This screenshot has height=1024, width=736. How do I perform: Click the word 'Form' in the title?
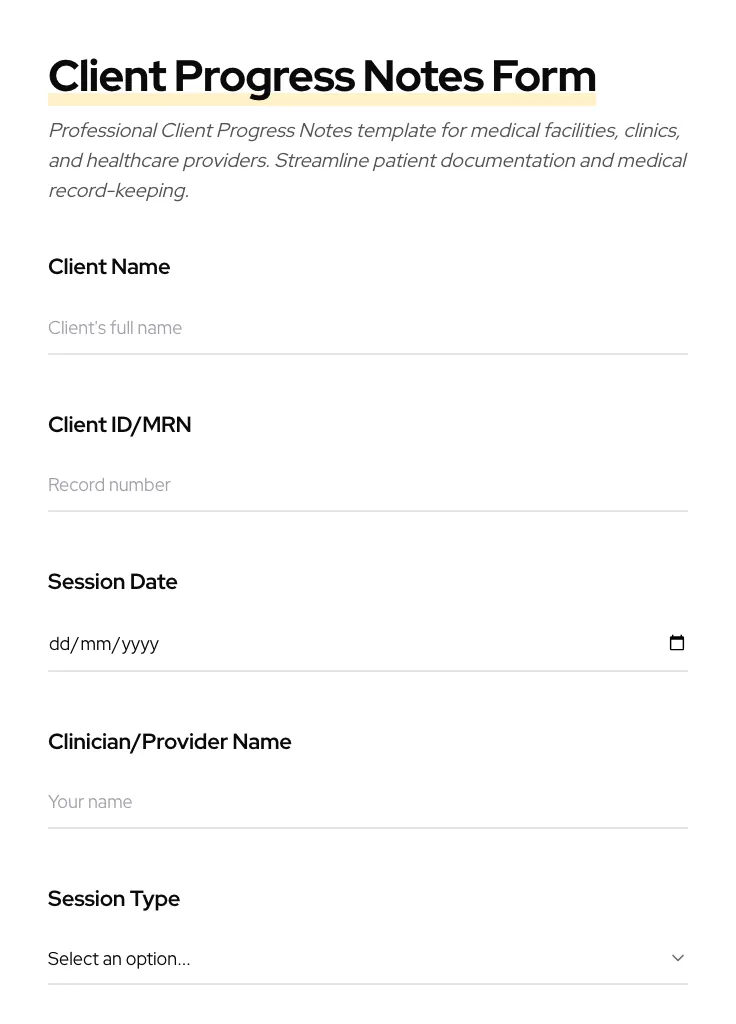click(543, 76)
